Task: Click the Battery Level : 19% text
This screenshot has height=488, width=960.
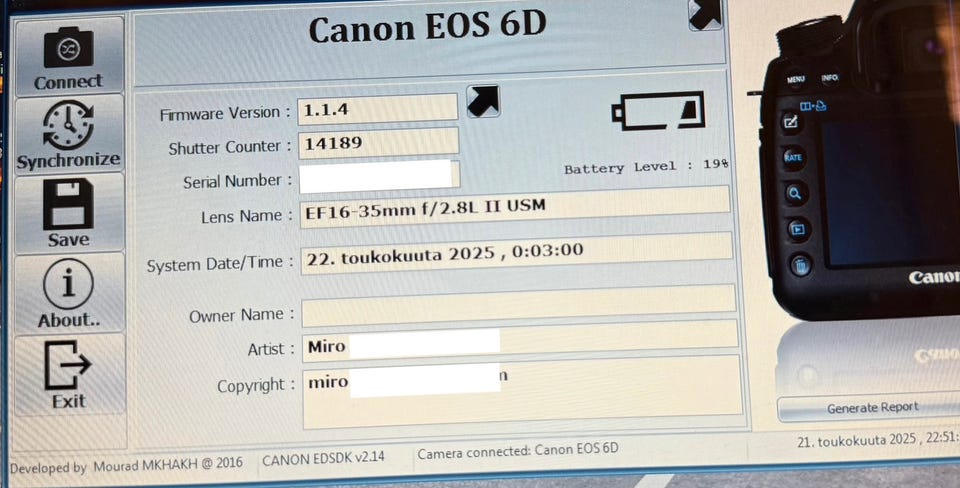Action: point(646,167)
